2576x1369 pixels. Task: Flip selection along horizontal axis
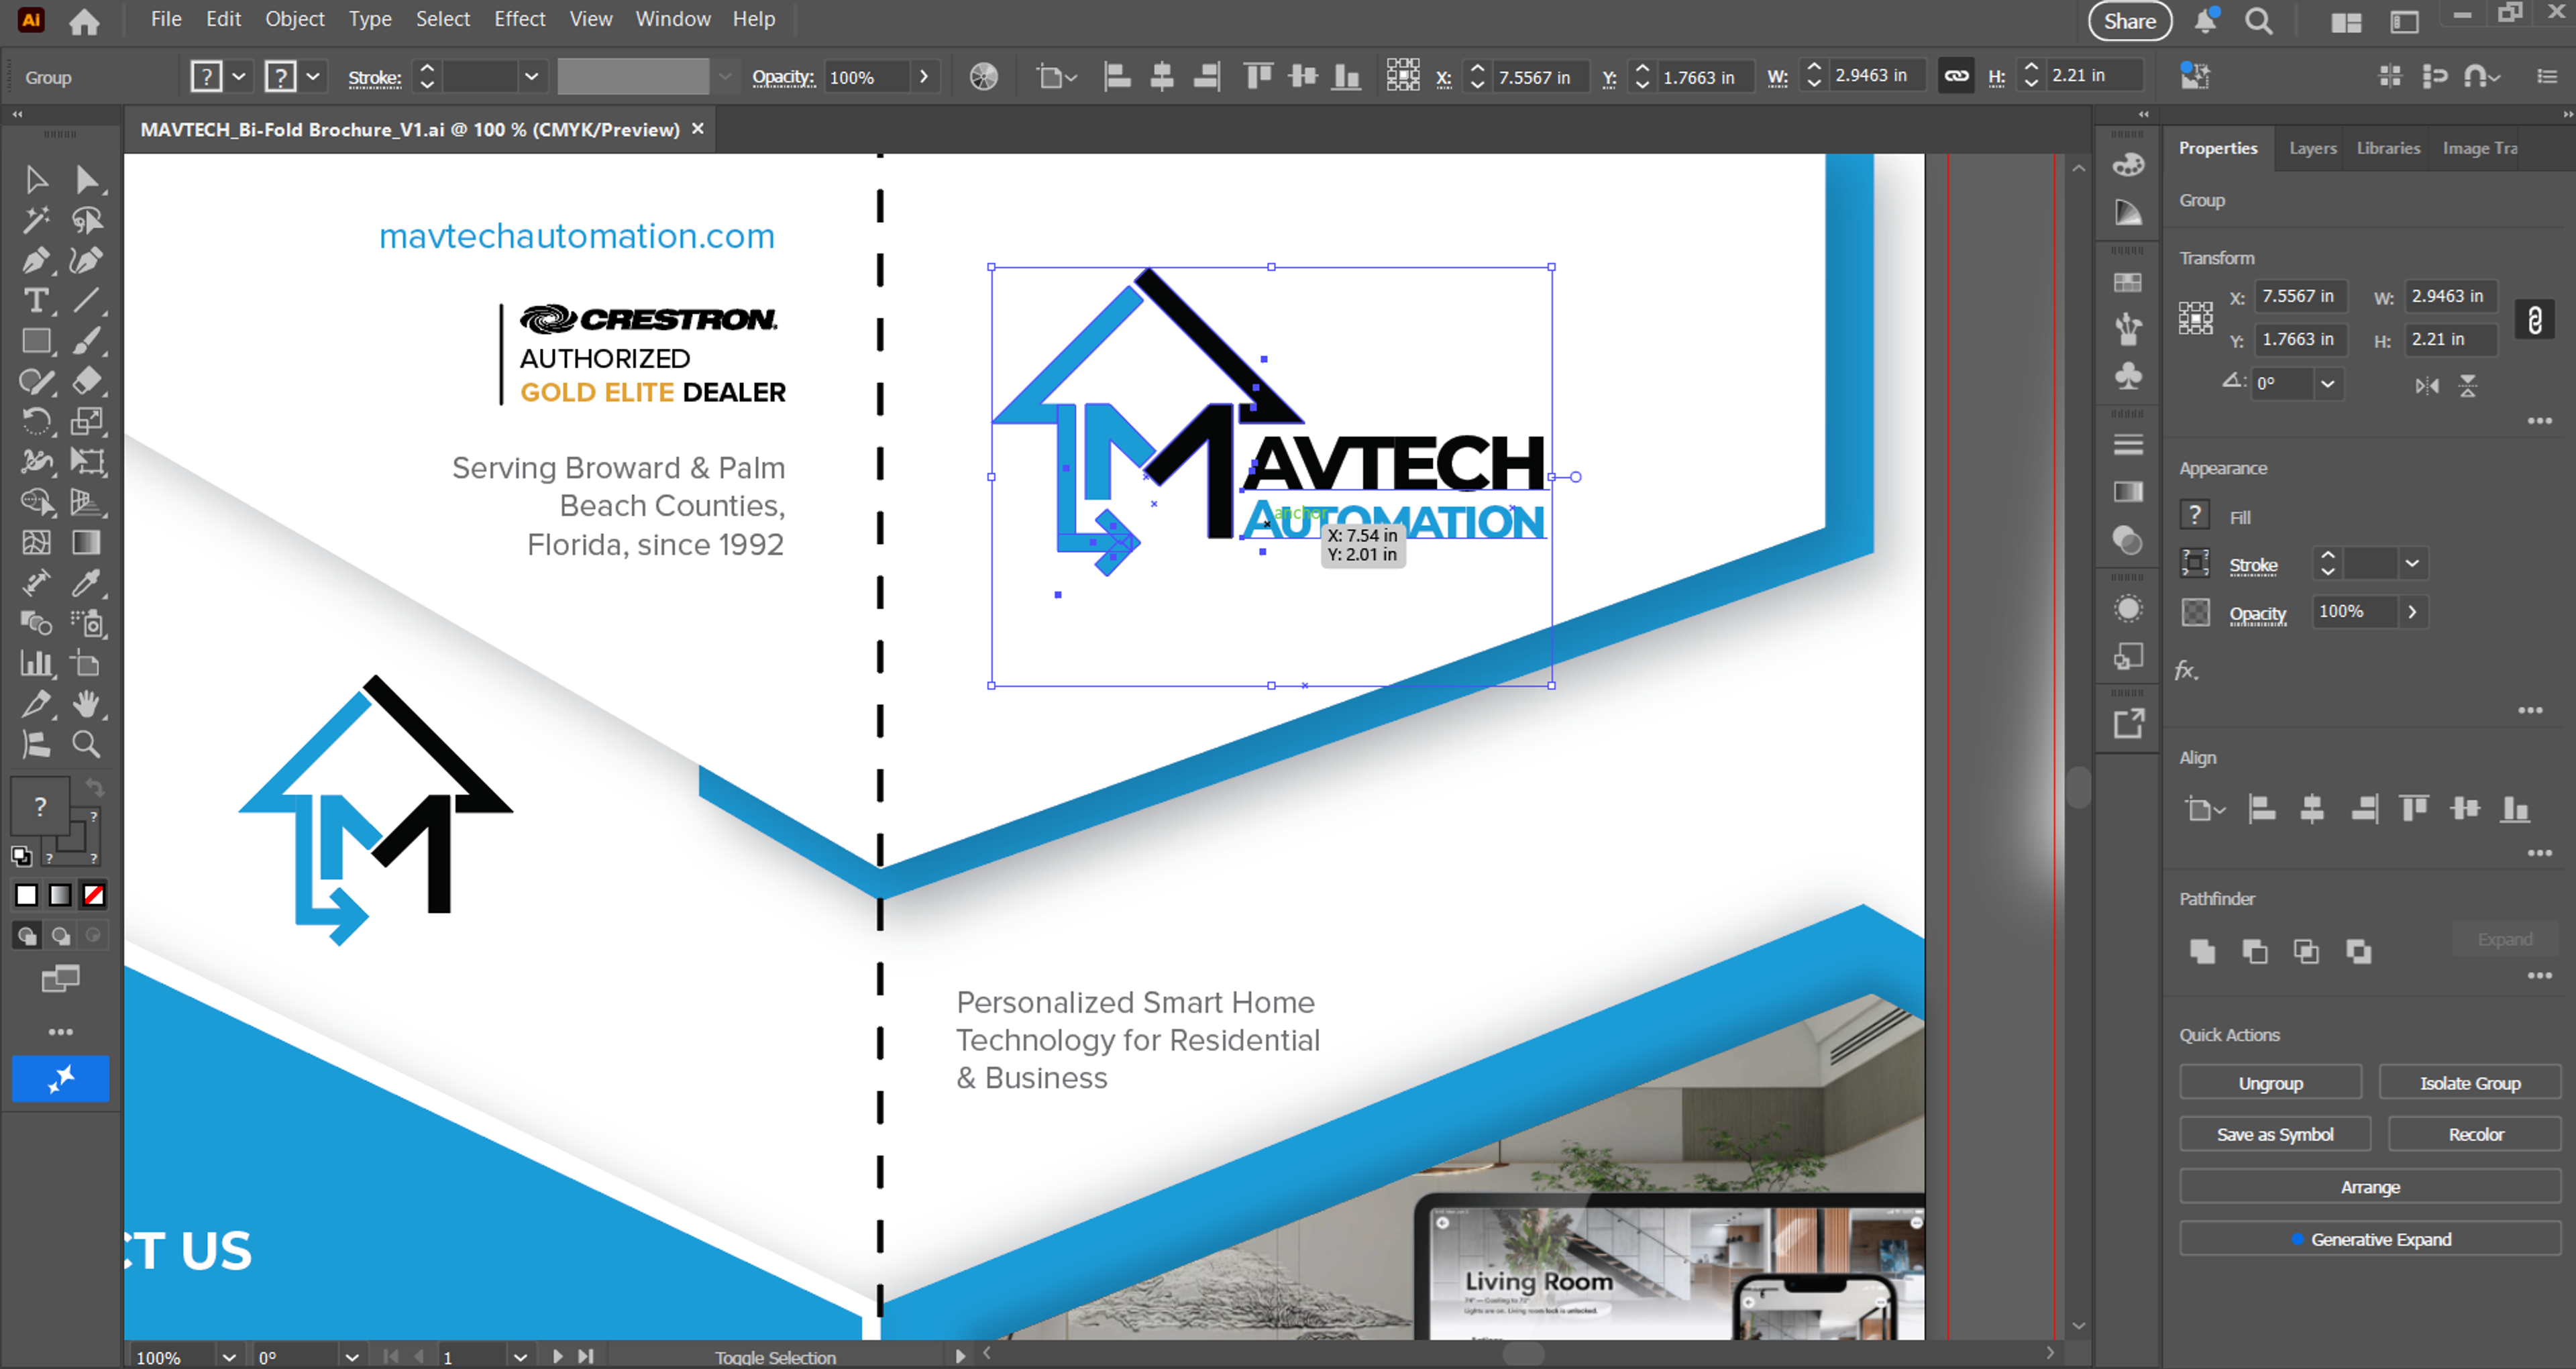pyautogui.click(x=2427, y=385)
